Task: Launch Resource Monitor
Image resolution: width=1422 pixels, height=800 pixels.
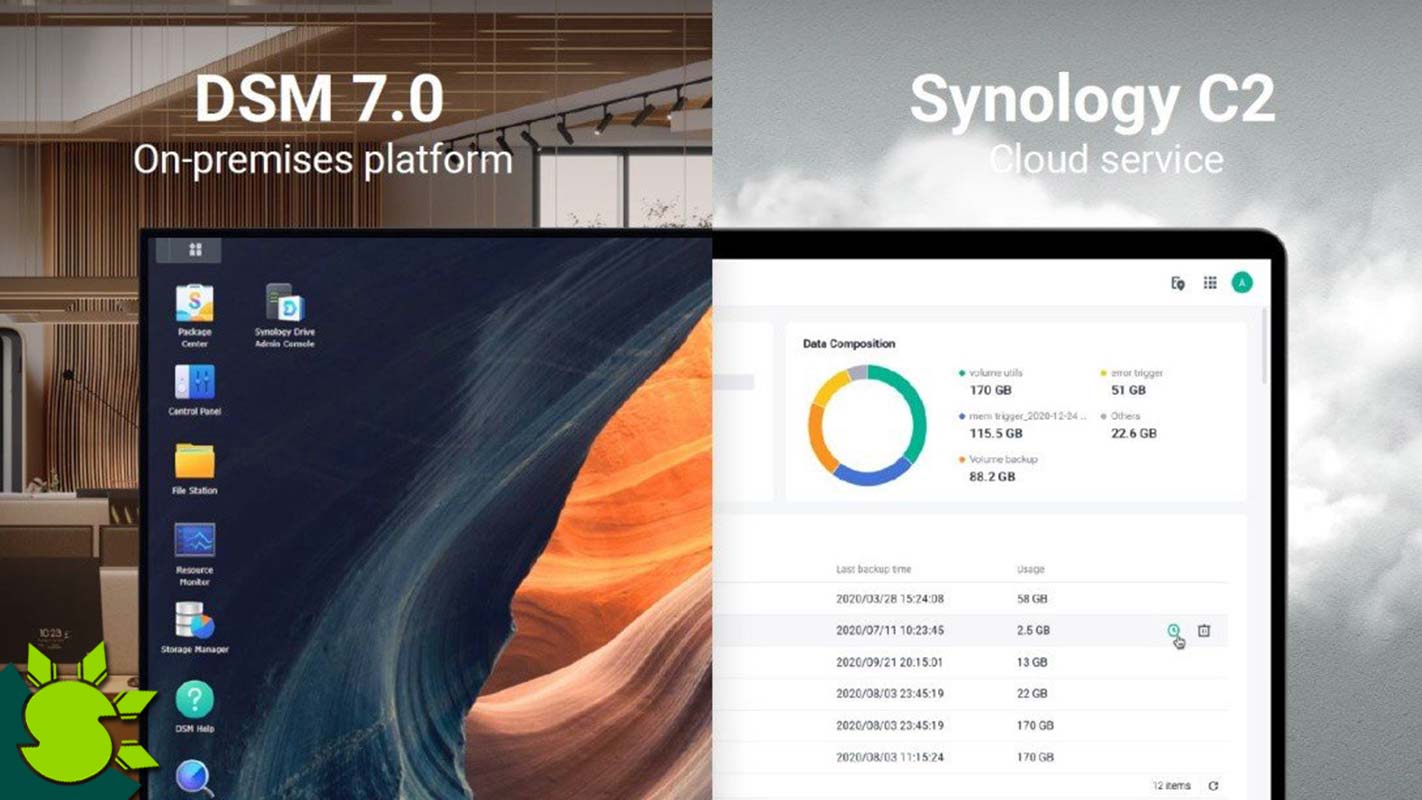Action: (x=195, y=554)
